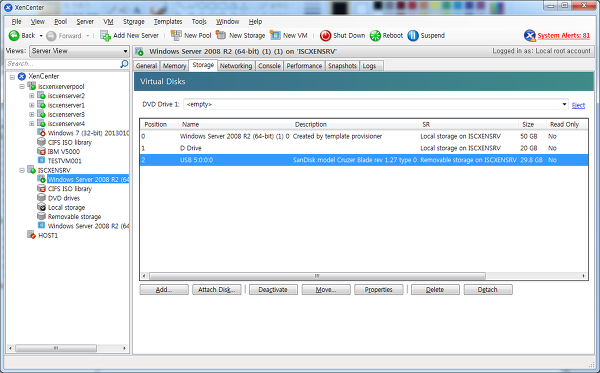600x373 pixels.
Task: Open the Server View dropdown
Action: tap(80, 51)
